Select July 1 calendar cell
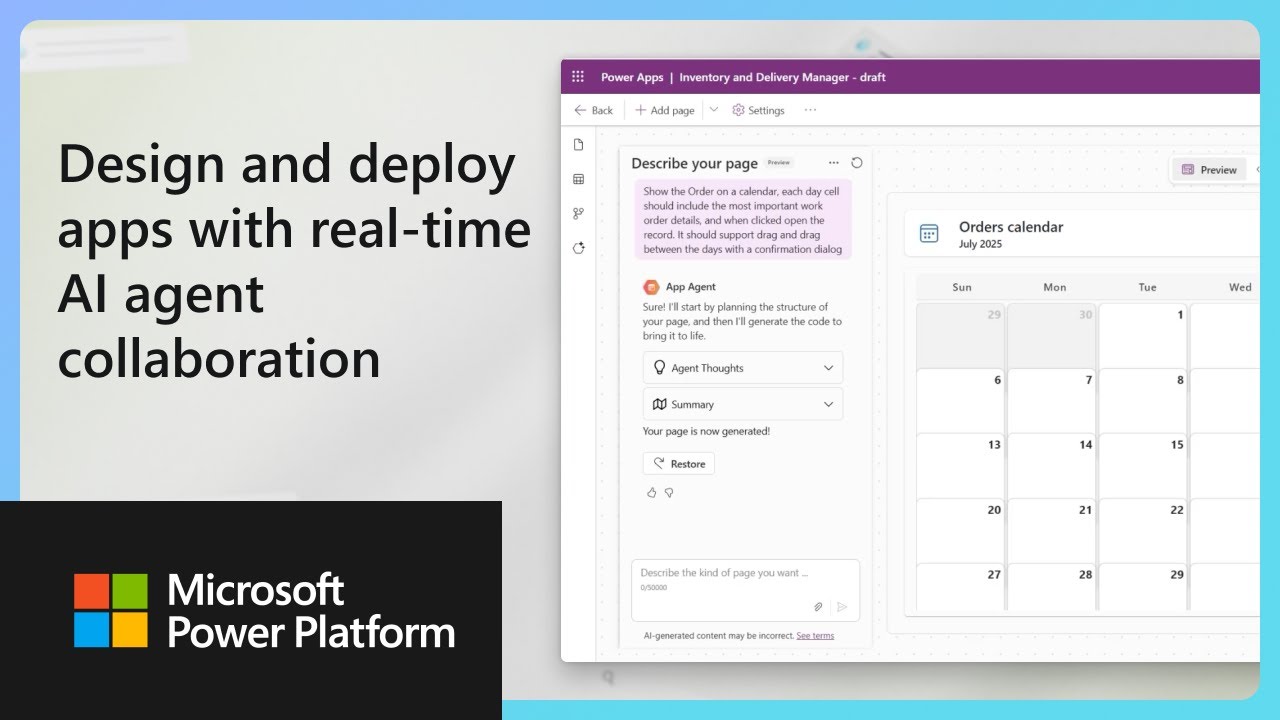Viewport: 1280px width, 720px height. pos(1143,336)
